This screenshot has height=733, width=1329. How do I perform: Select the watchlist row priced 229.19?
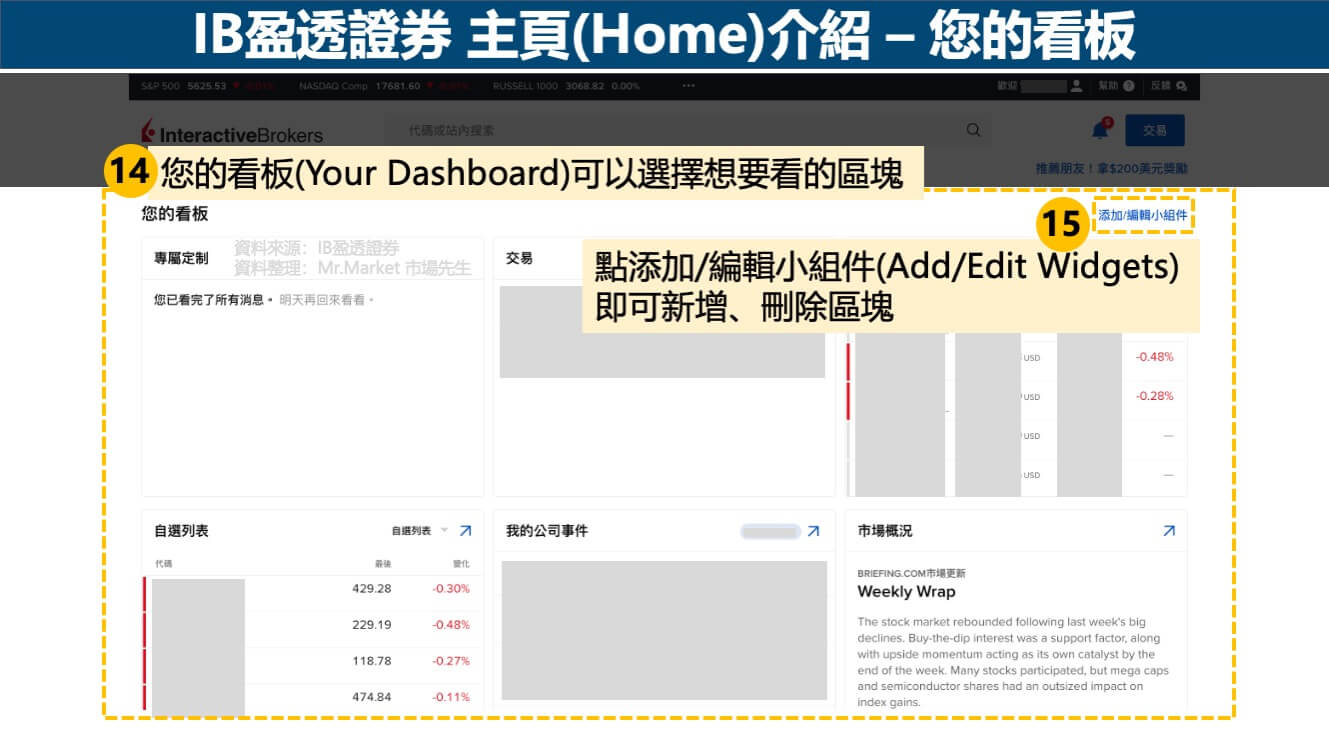312,625
